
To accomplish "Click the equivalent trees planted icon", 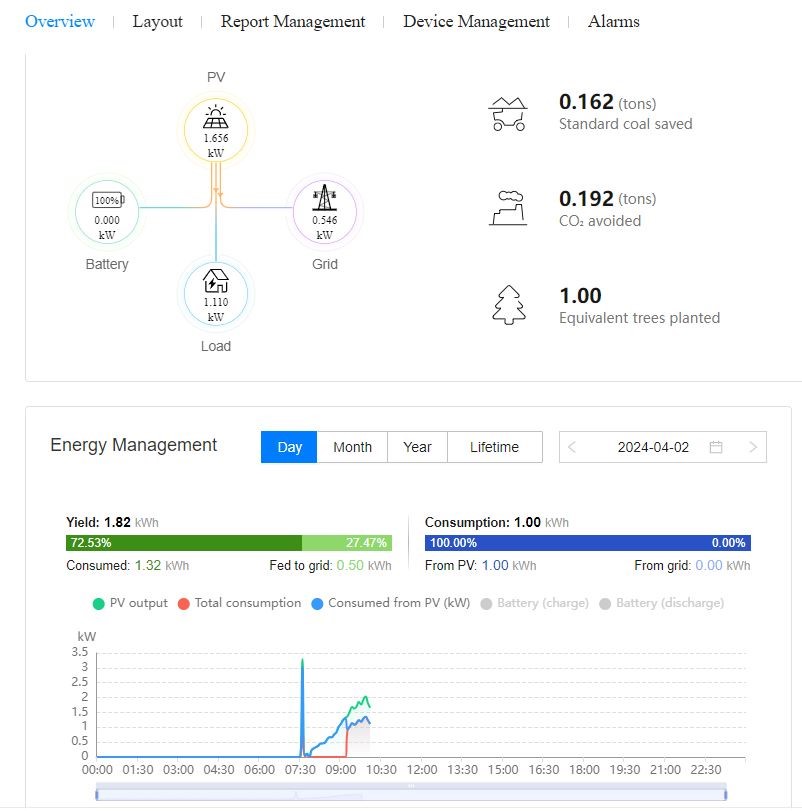I will tap(508, 305).
